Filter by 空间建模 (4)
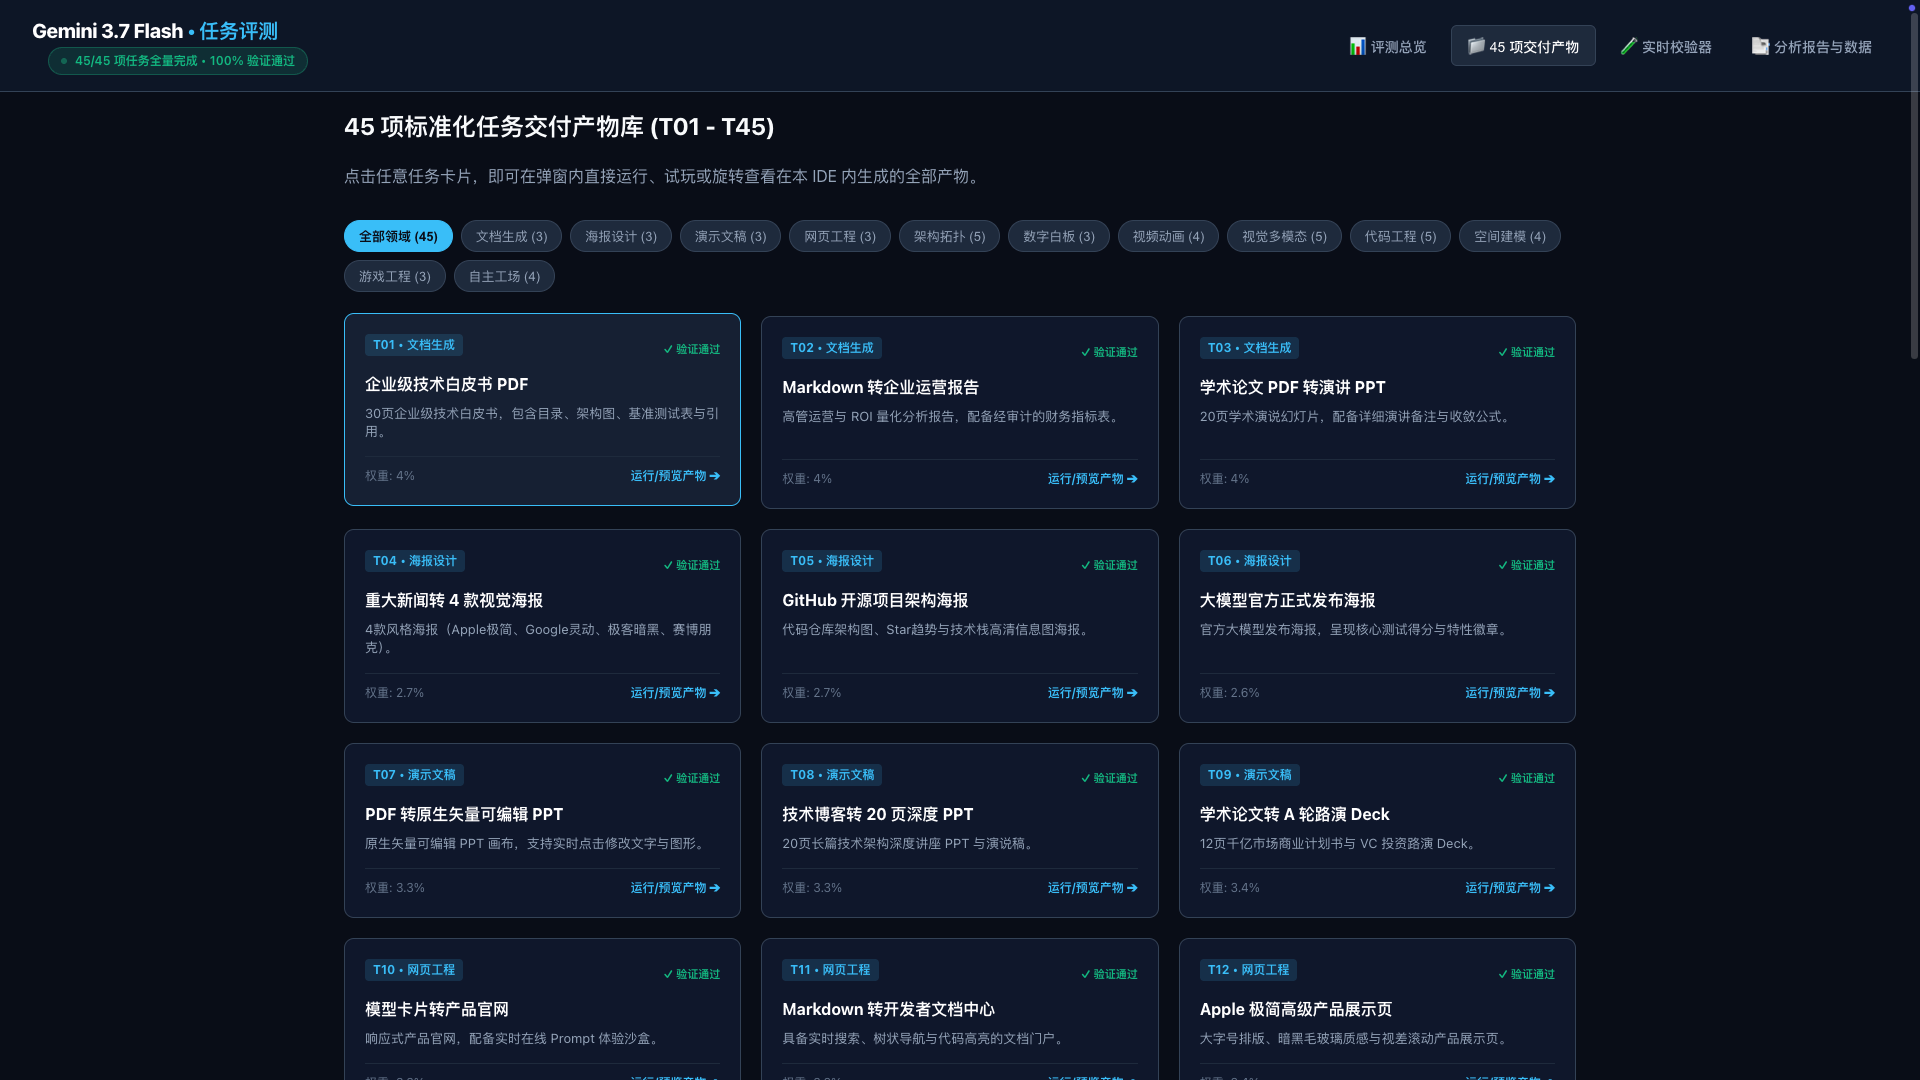Screen dimensions: 1920x1080 coord(1510,236)
